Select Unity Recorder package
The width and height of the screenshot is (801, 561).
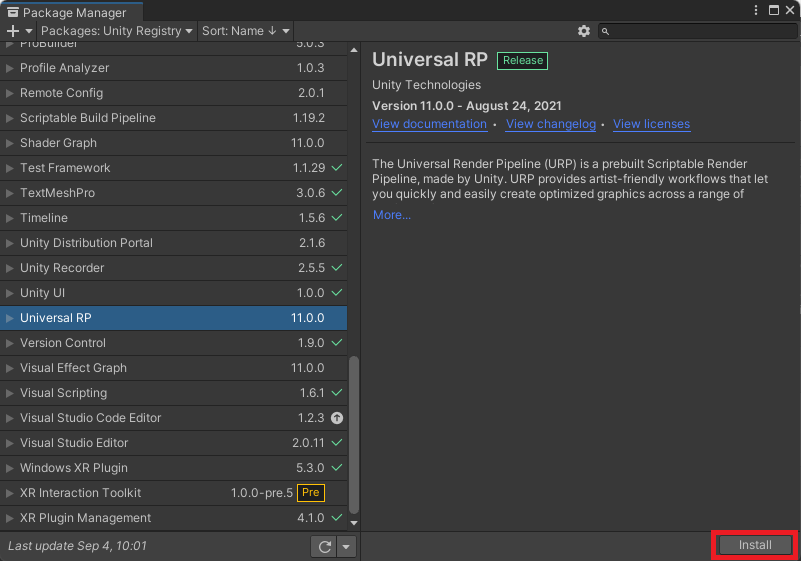(x=173, y=268)
